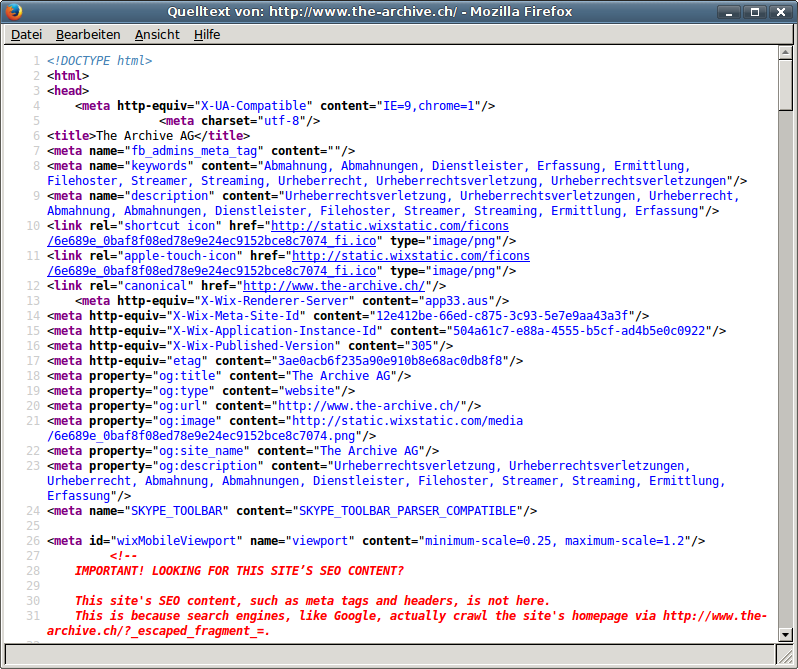The width and height of the screenshot is (798, 669).
Task: Click the vertical scrollbar thumb
Action: [x=785, y=84]
